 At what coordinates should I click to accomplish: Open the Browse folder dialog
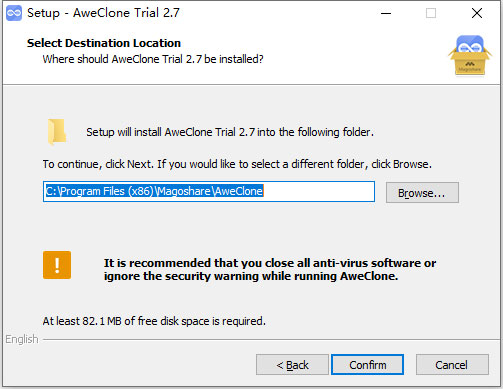422,193
